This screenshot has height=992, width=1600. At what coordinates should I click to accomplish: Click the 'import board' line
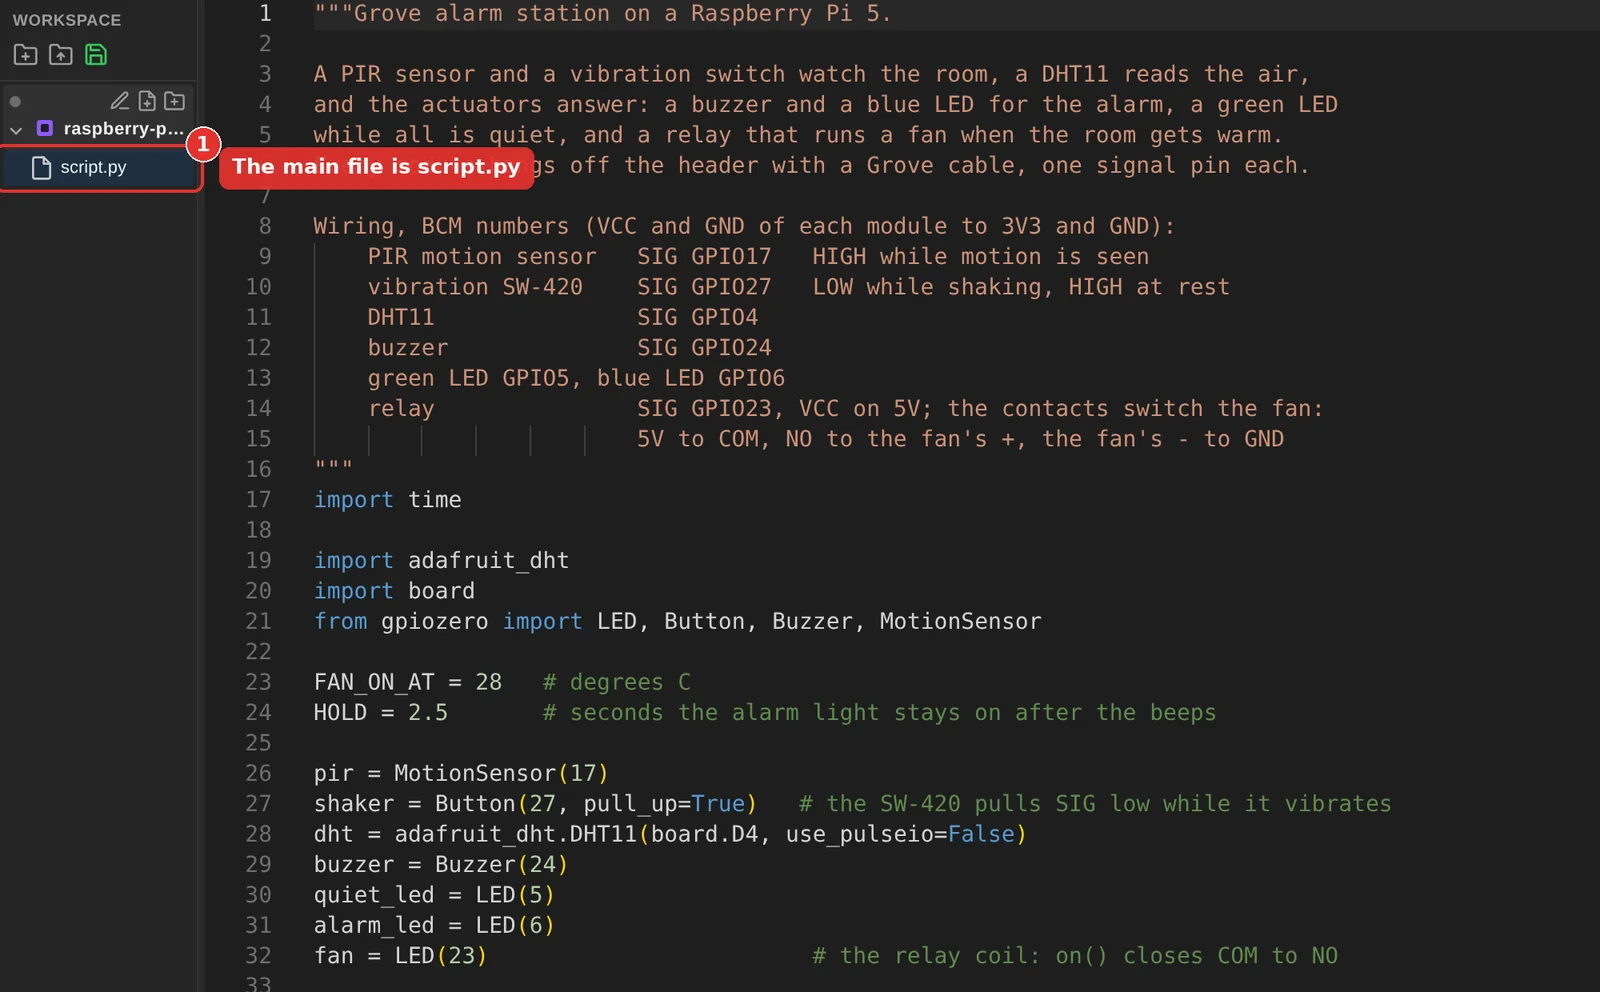tap(394, 591)
